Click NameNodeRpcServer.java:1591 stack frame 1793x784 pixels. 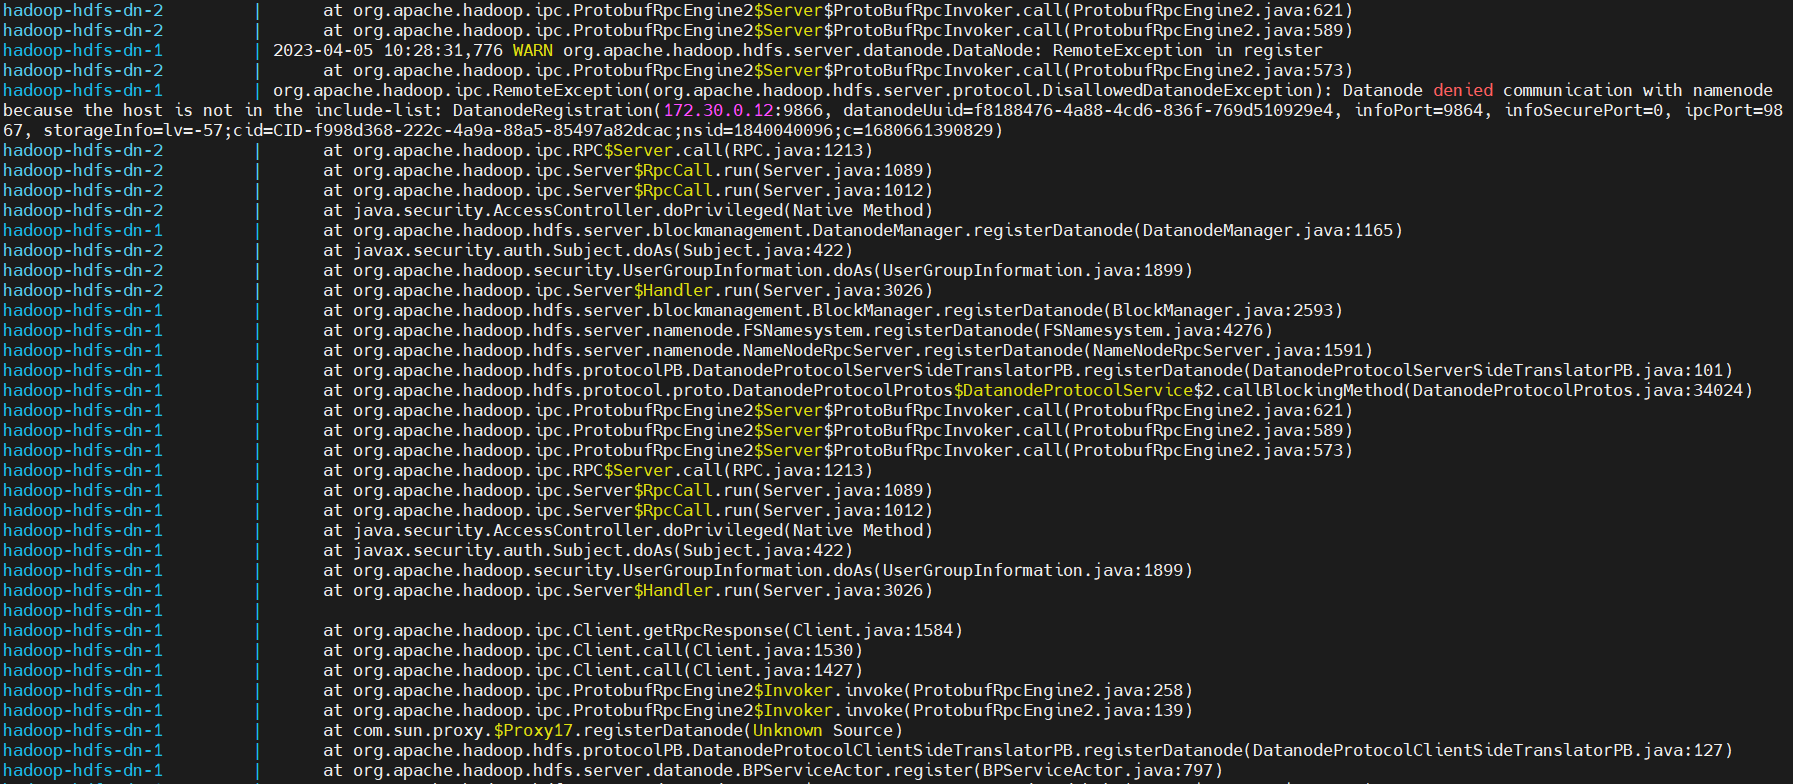click(848, 350)
